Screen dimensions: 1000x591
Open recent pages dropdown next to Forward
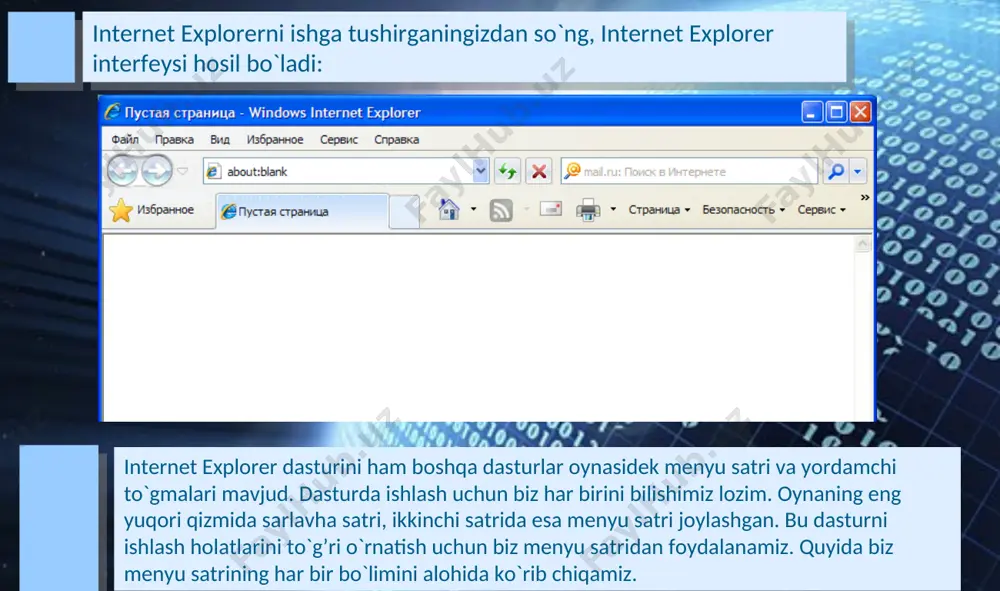[182, 171]
